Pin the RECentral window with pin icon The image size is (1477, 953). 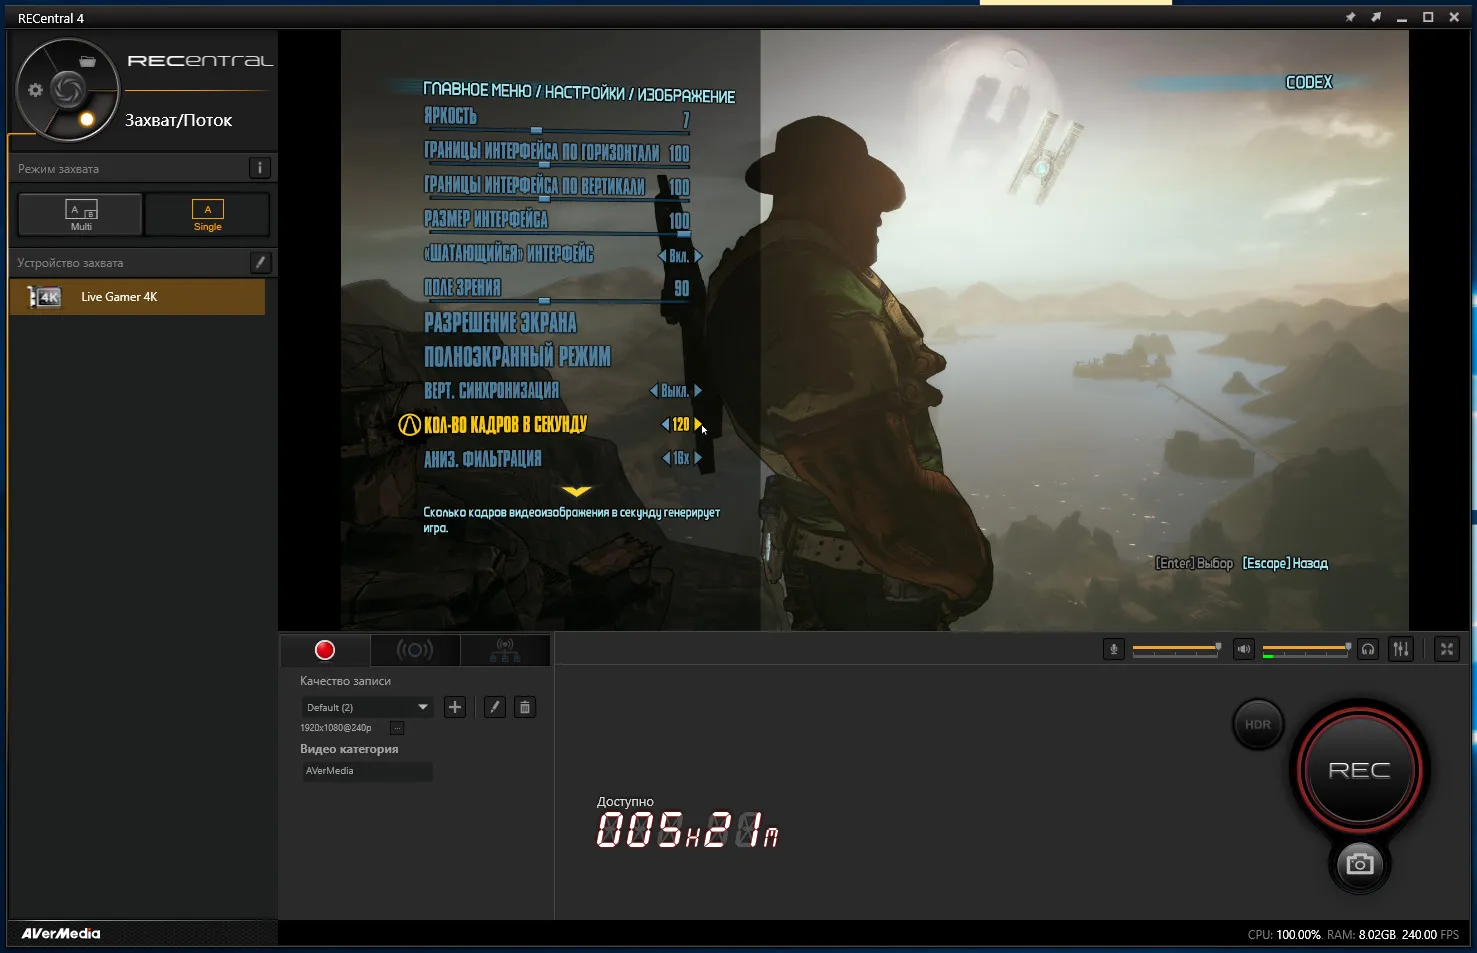tap(1350, 17)
